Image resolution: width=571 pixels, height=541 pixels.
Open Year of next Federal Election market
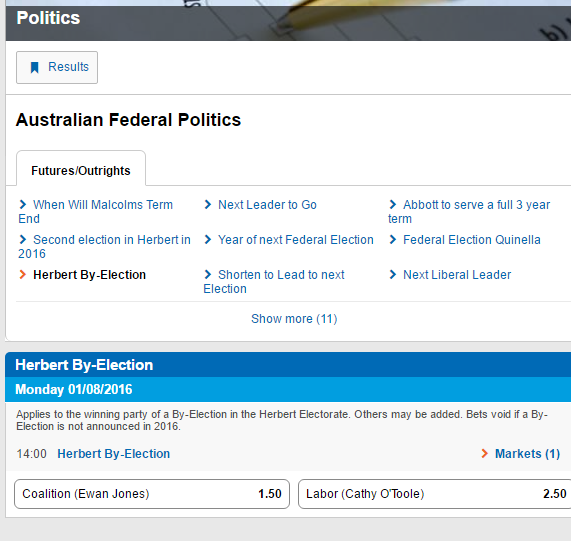pyautogui.click(x=296, y=240)
